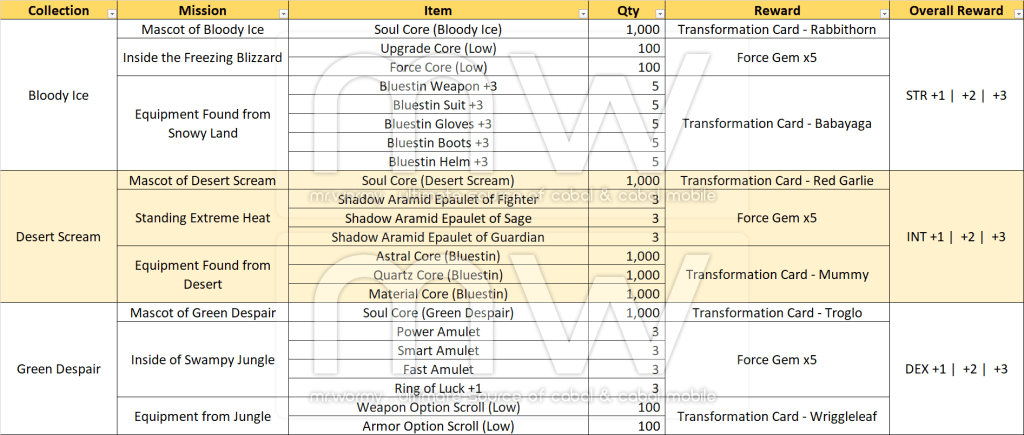Click the Desert Scream collection cell
The height and width of the screenshot is (435, 1024).
[59, 237]
